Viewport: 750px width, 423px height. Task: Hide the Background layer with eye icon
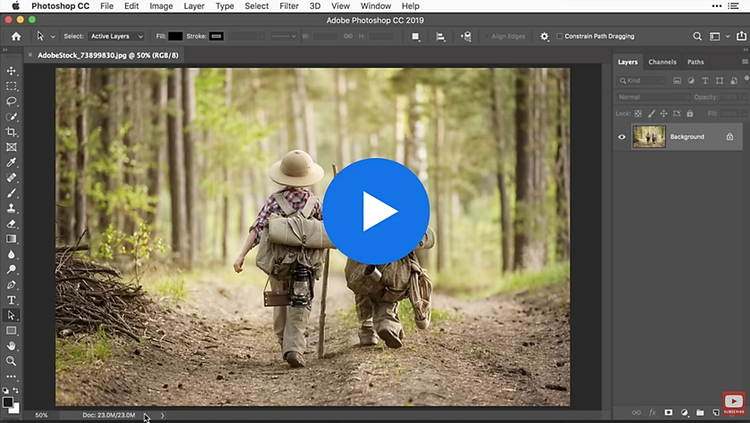(x=622, y=137)
